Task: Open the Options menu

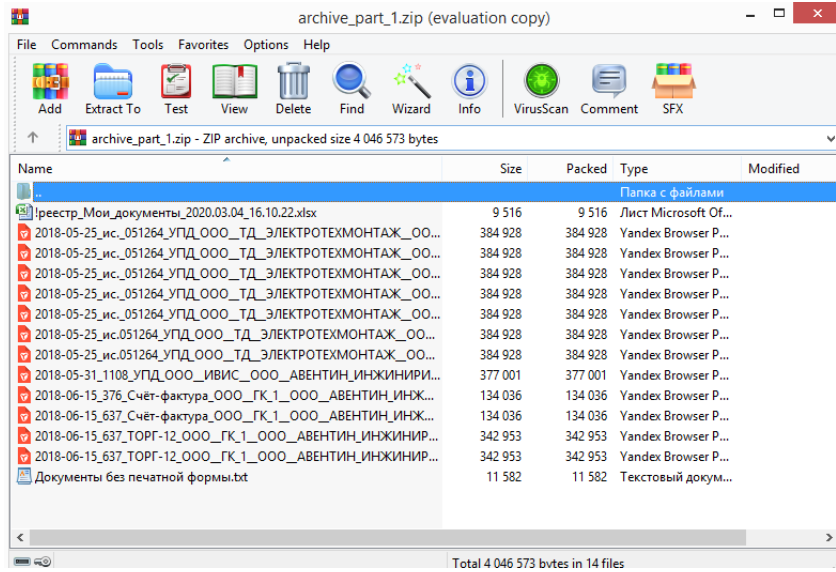Action: pos(266,45)
